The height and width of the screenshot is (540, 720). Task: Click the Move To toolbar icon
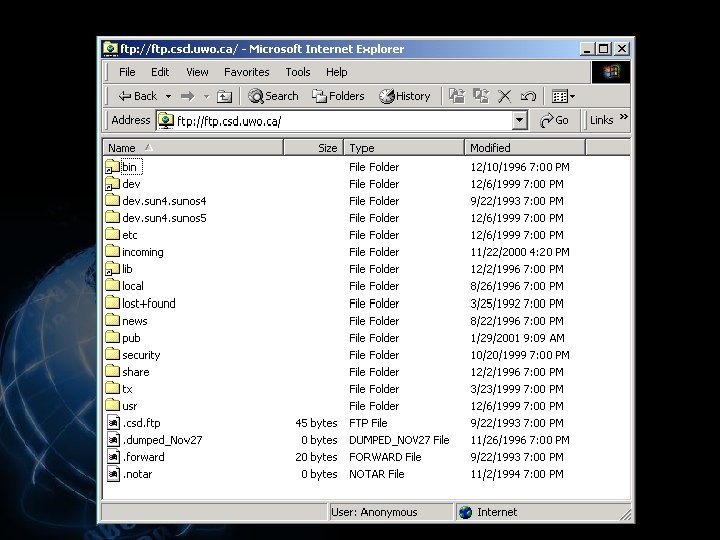(456, 96)
